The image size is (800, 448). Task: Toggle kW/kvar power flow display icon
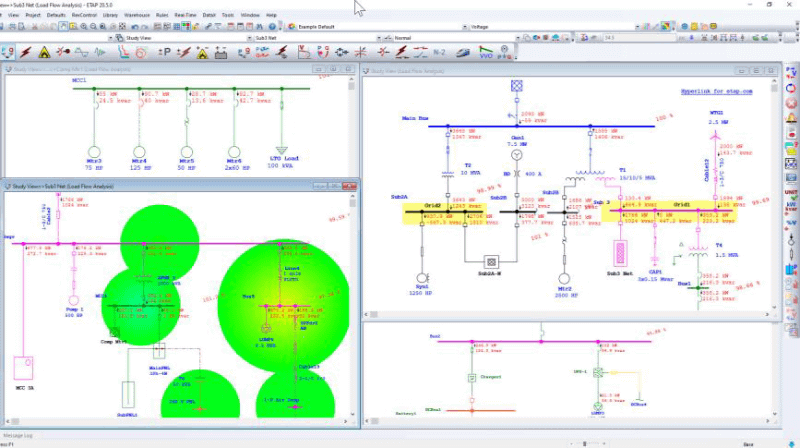click(x=791, y=207)
